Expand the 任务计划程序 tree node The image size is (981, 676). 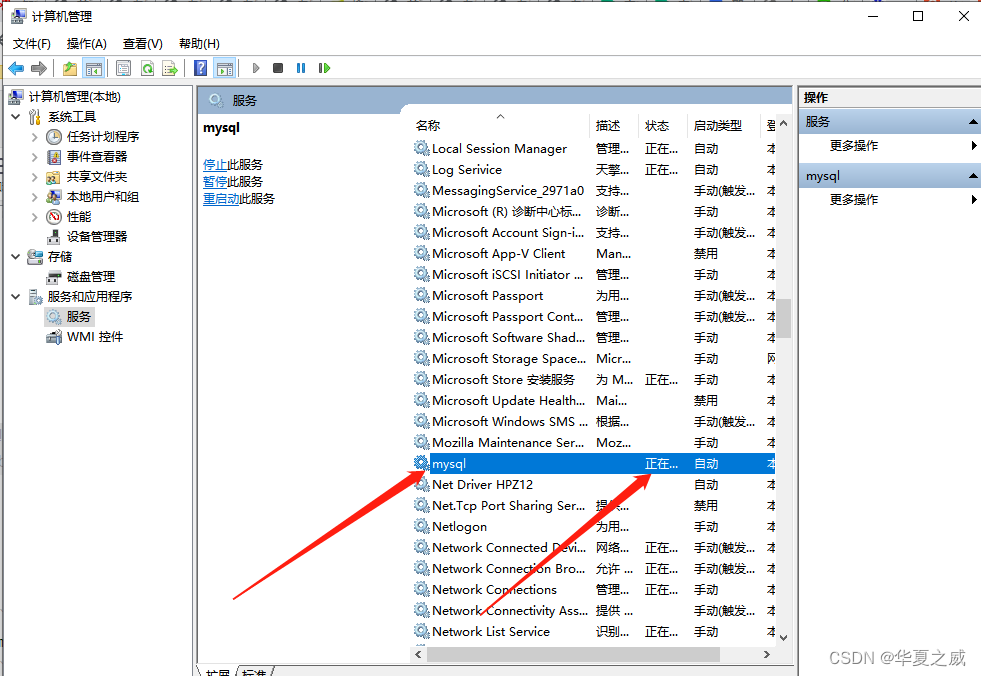pos(35,137)
